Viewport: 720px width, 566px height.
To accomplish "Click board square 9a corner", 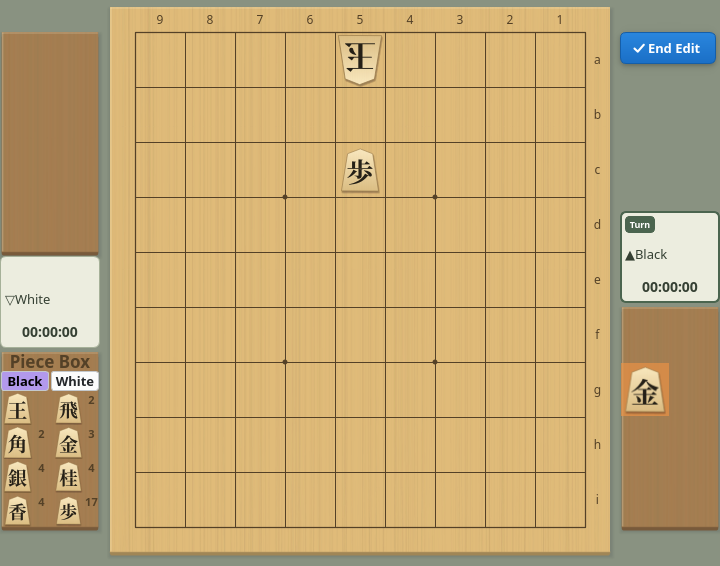I will 160,60.
